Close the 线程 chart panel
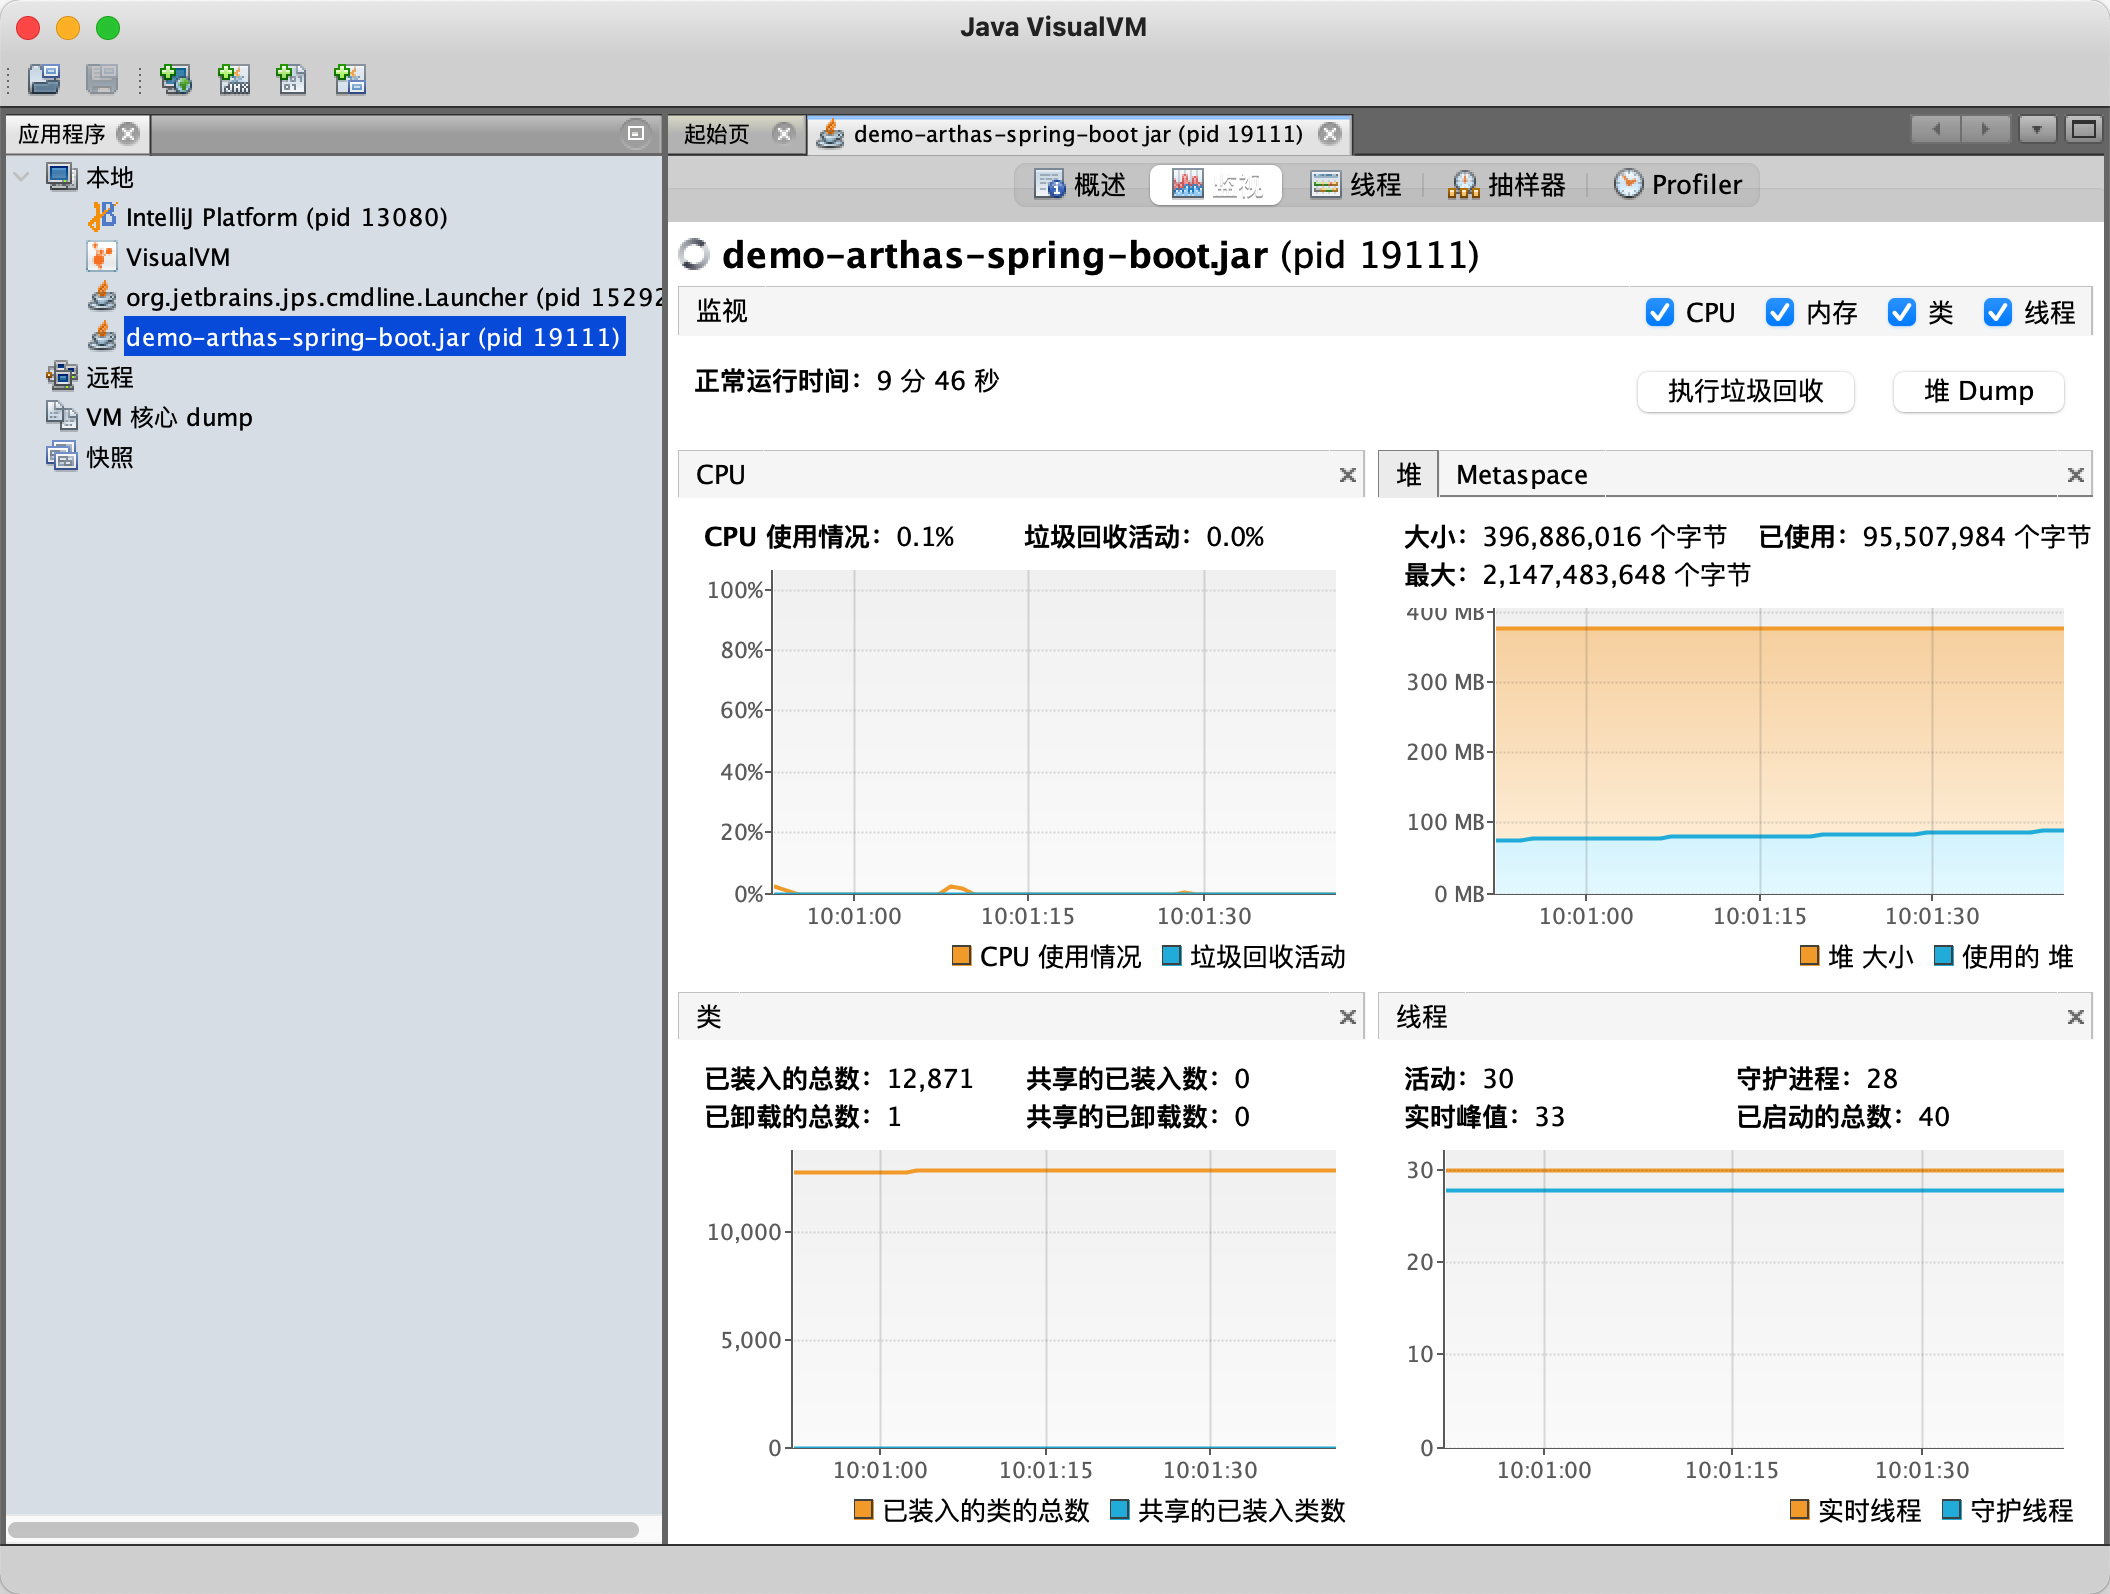 pos(2076,1017)
